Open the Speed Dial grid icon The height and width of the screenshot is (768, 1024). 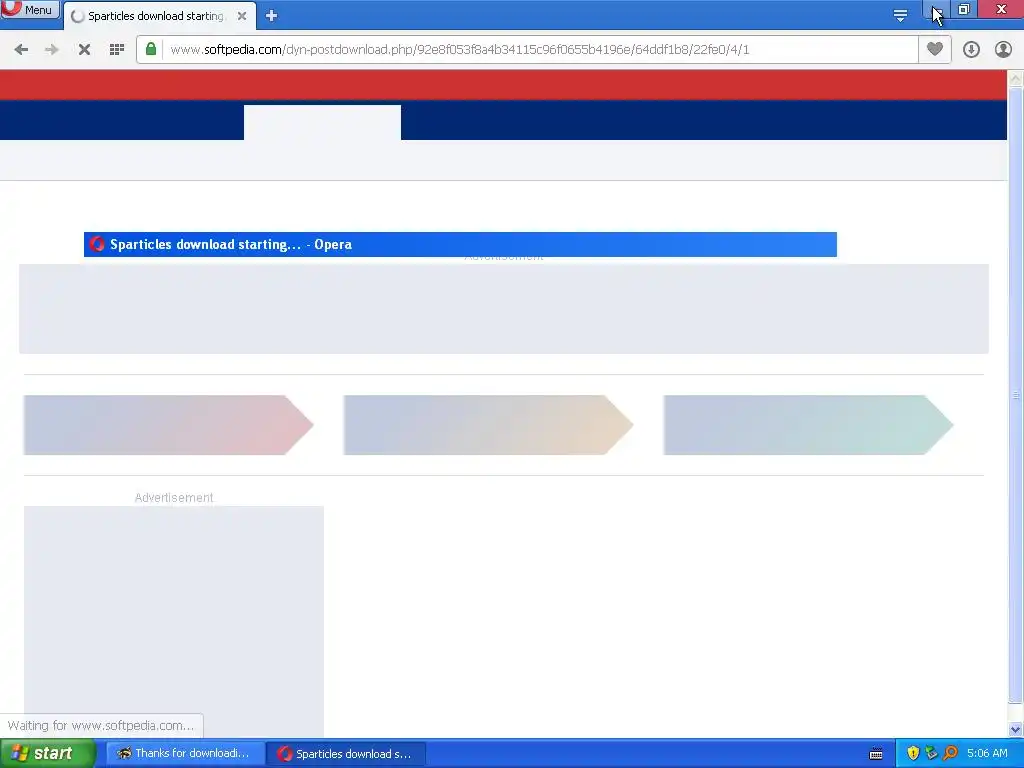click(117, 50)
